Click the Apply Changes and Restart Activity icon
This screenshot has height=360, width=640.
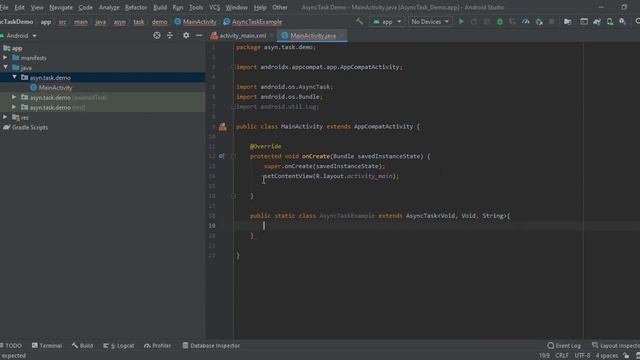tap(474, 22)
